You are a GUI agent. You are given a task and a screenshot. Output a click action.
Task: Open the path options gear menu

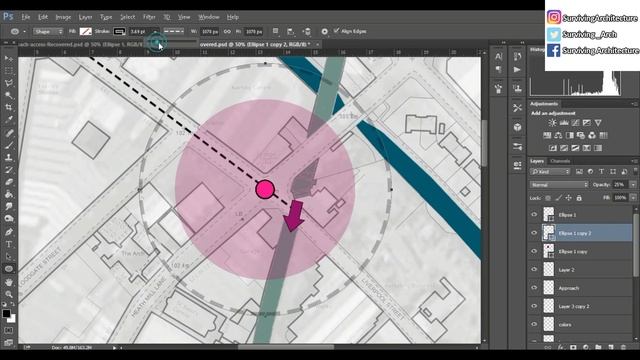click(324, 31)
